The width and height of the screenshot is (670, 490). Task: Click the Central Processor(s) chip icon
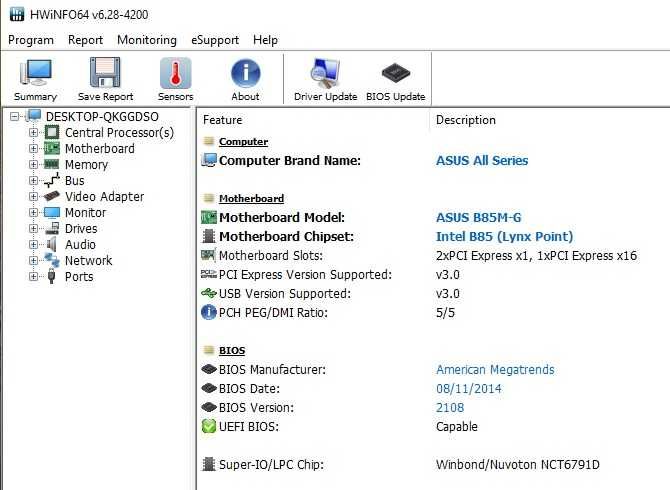pos(52,132)
